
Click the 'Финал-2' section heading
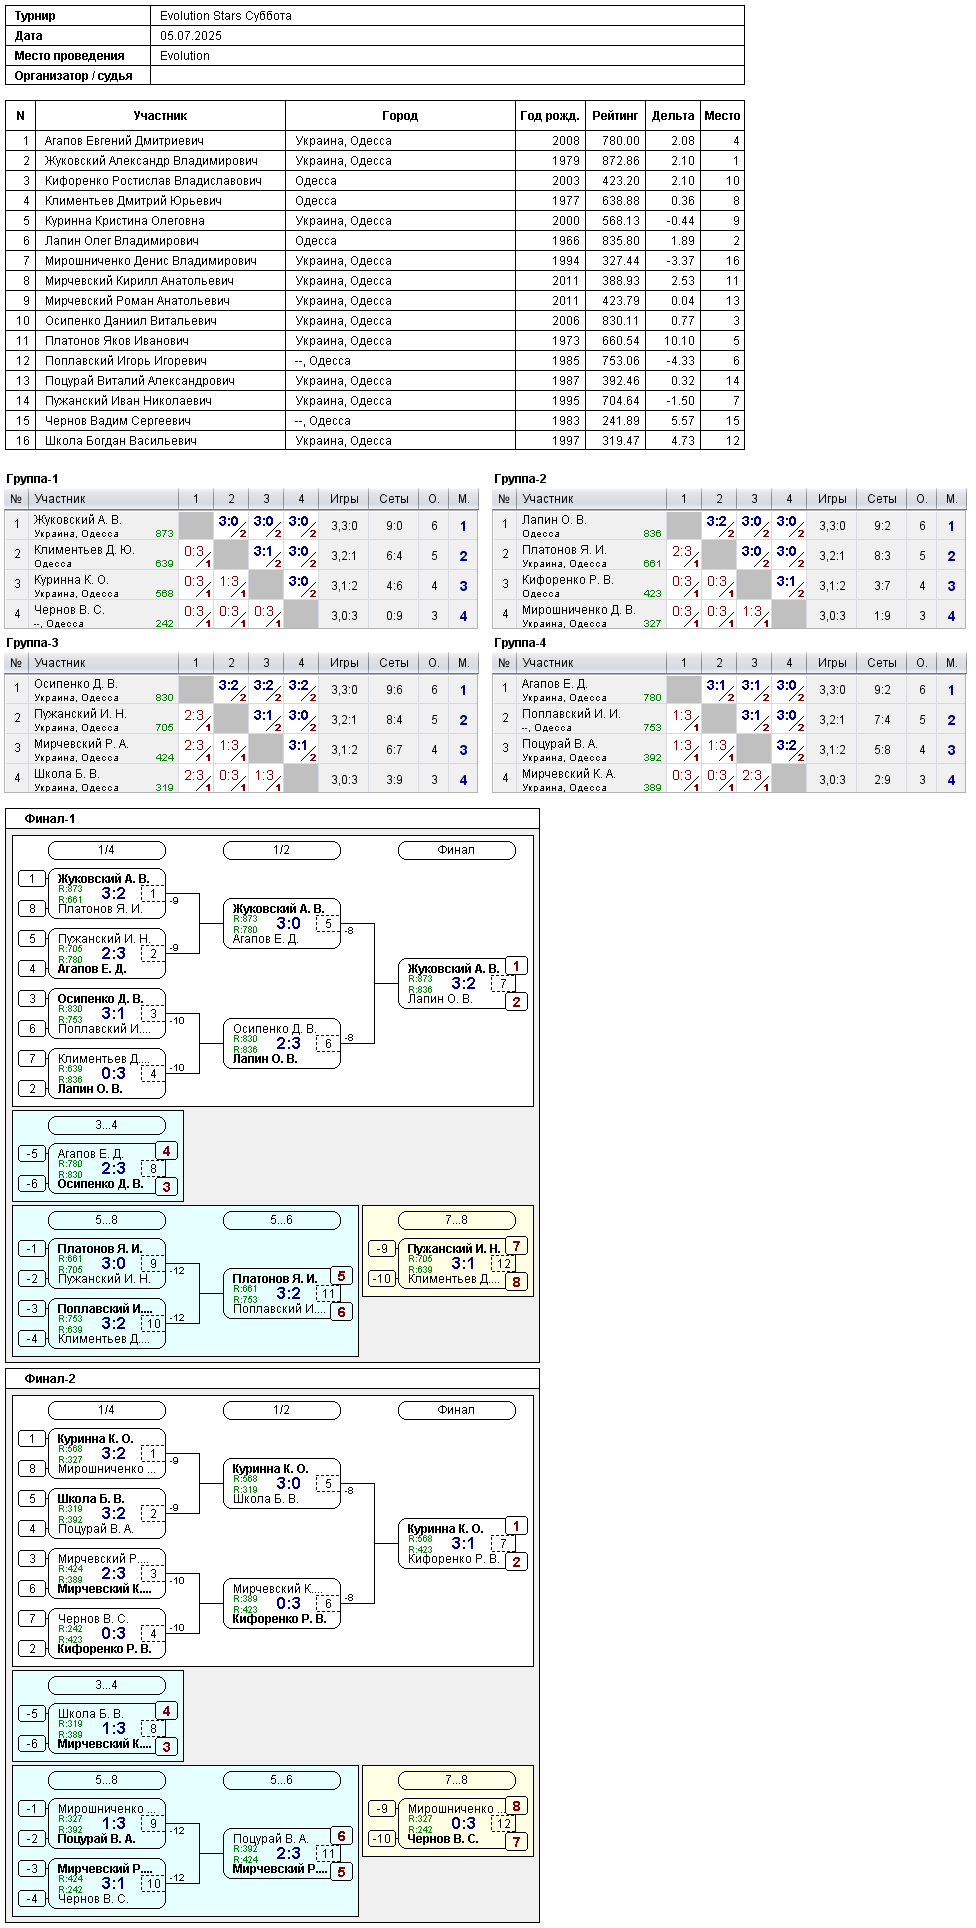[50, 1379]
